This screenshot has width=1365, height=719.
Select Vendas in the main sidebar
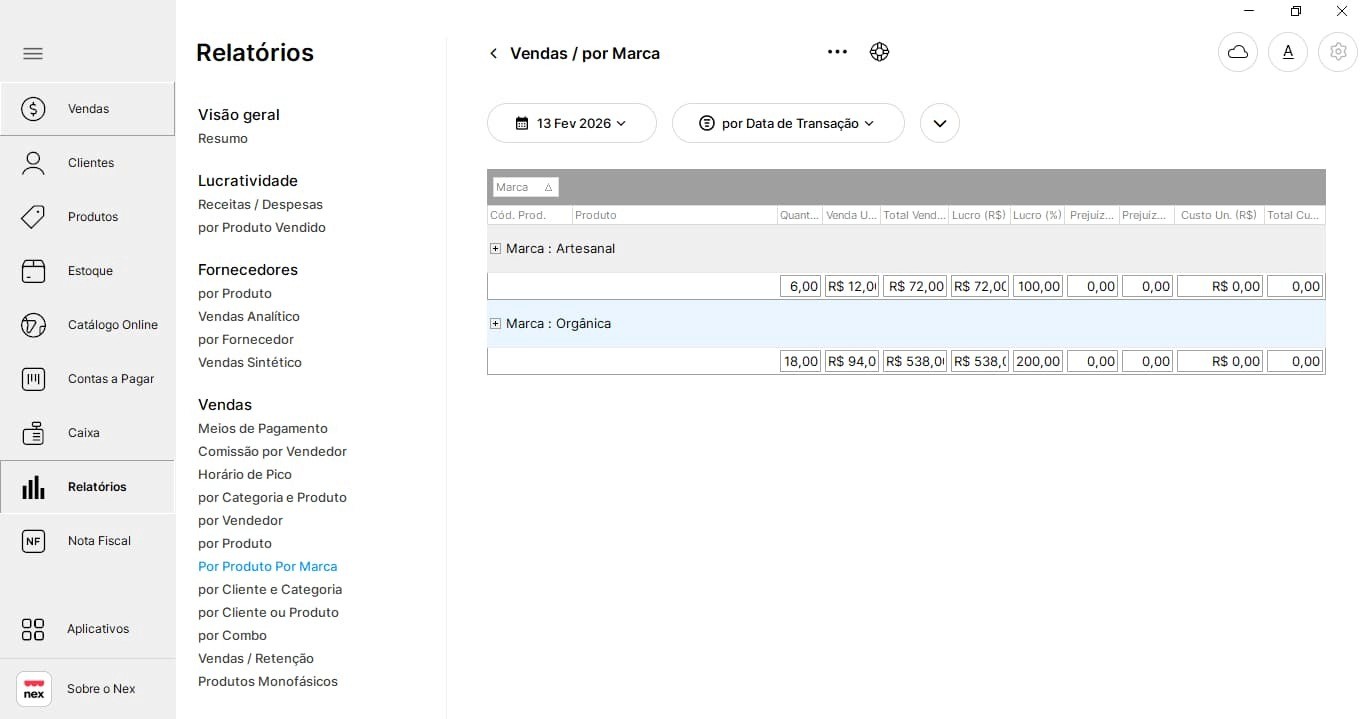click(88, 109)
